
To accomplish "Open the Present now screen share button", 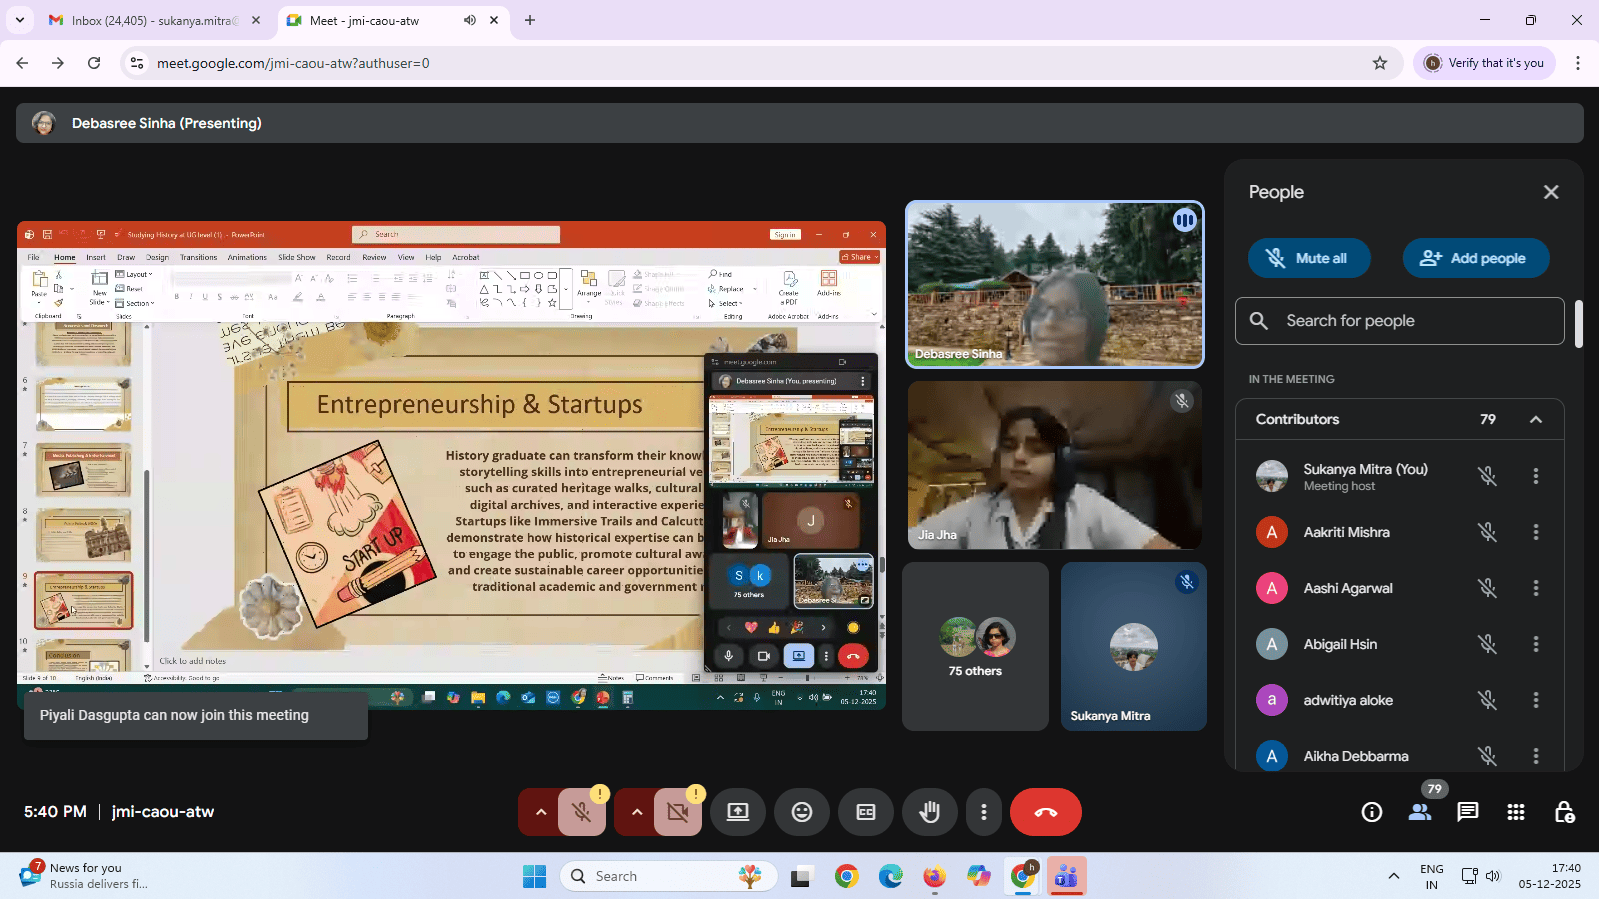I will click(737, 812).
